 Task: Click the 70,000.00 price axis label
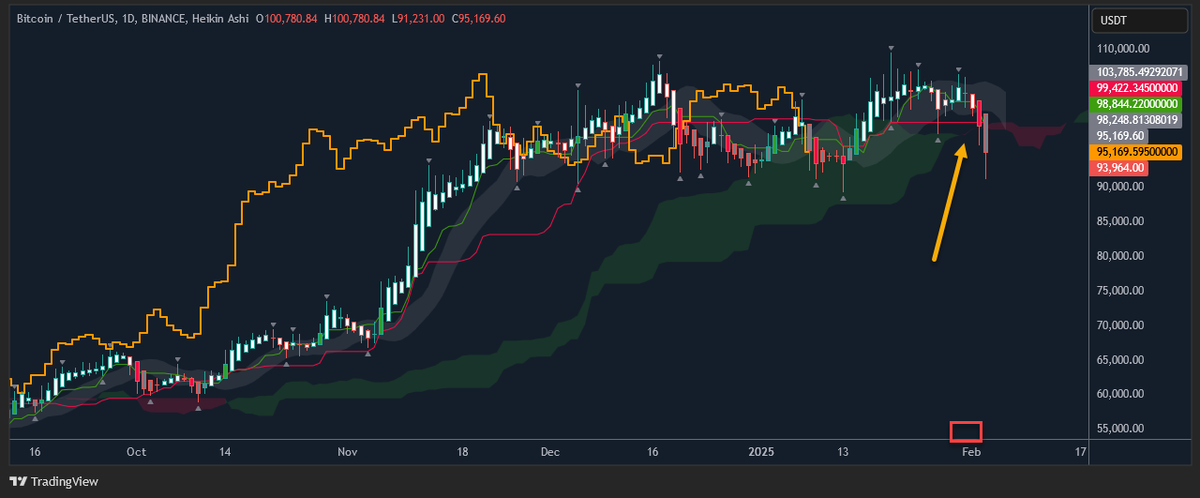pos(1122,325)
